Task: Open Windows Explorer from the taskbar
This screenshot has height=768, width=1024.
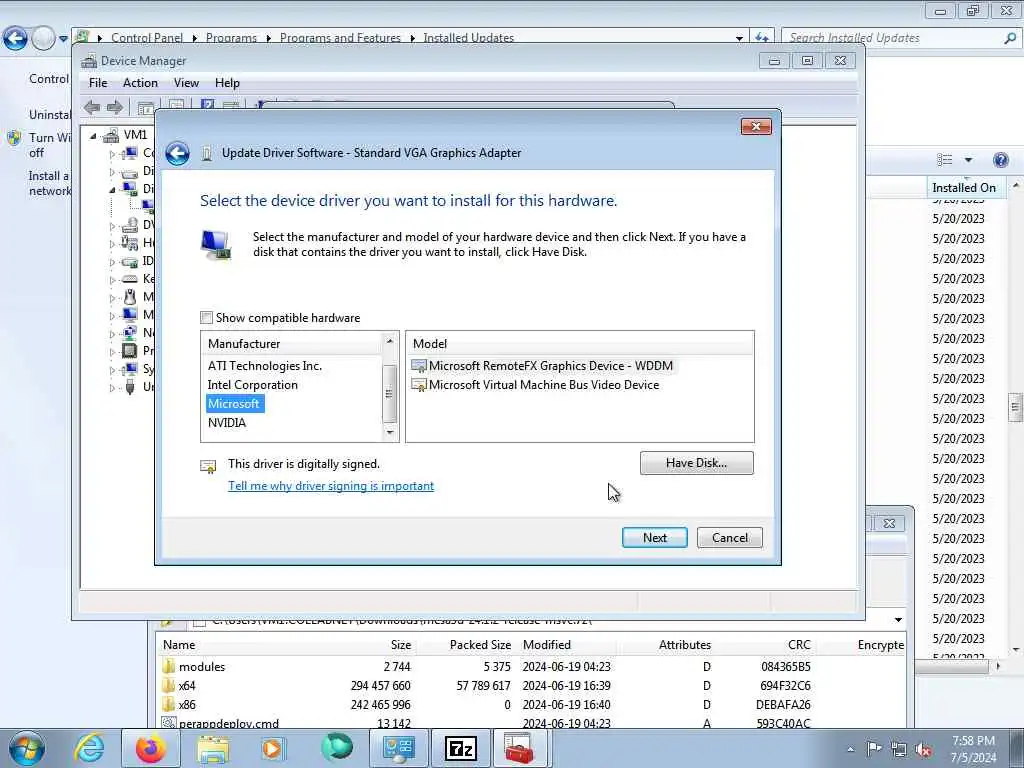Action: coord(214,748)
